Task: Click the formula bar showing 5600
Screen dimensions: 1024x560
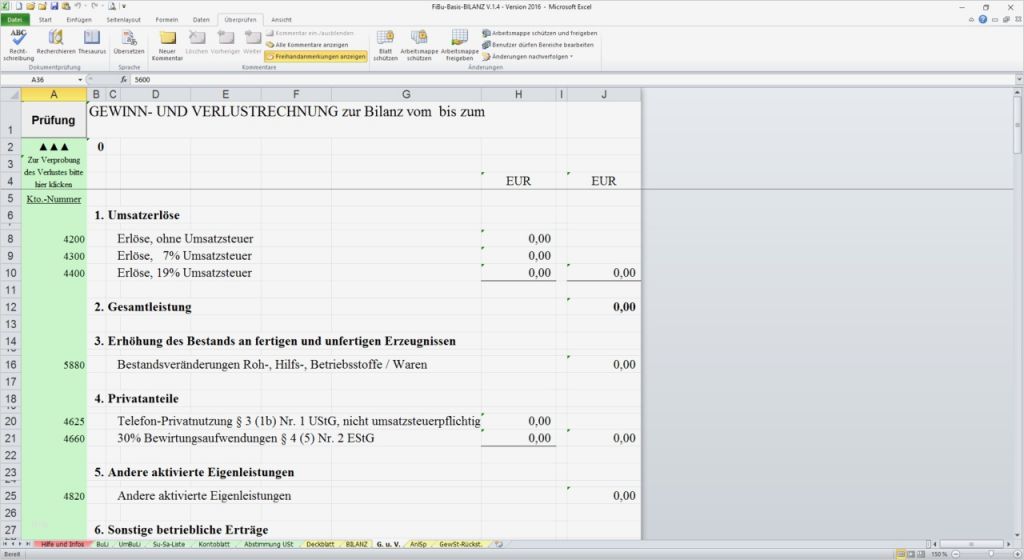Action: click(x=573, y=80)
